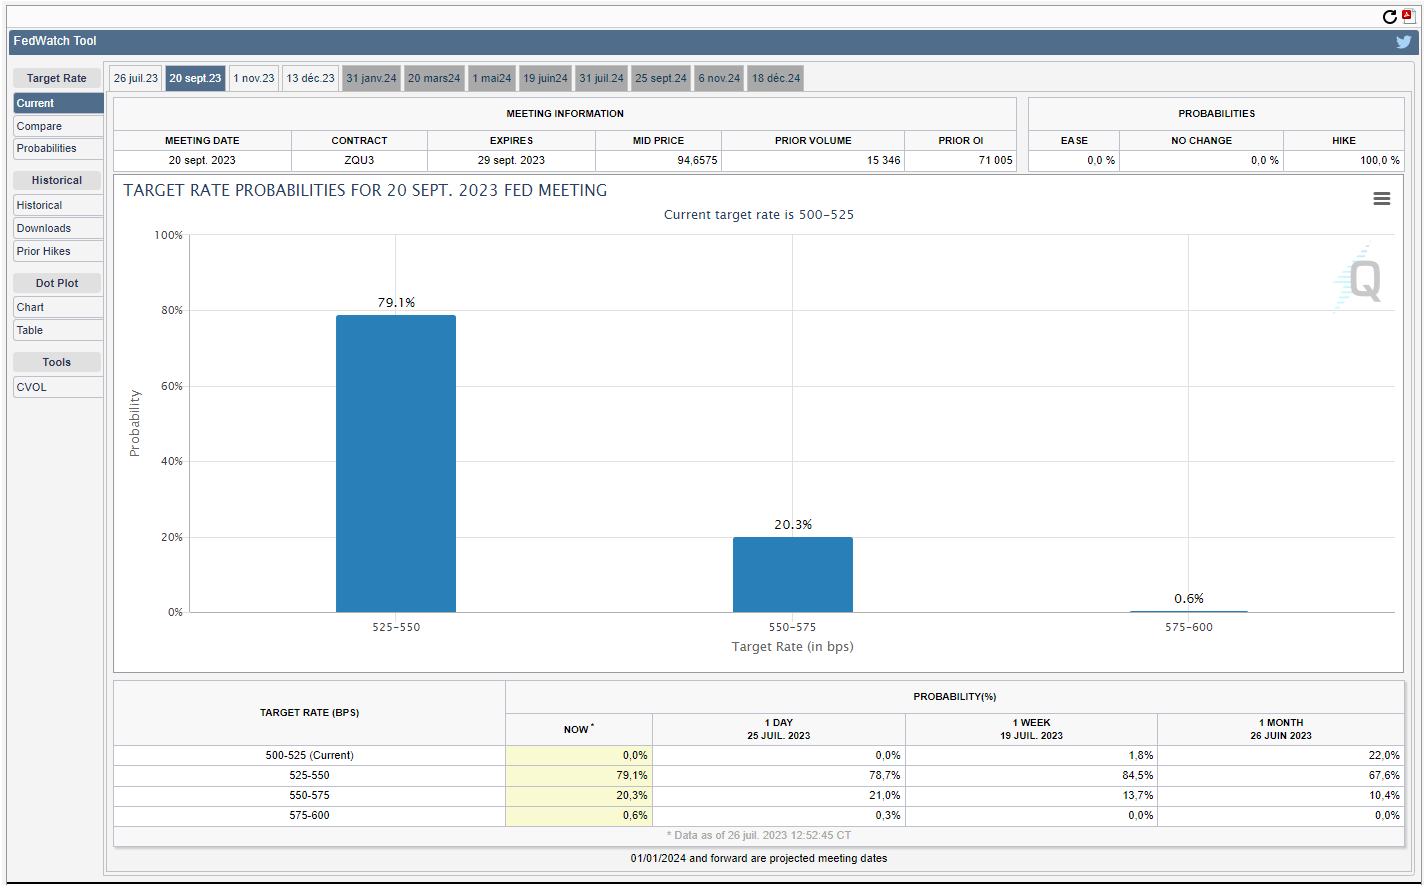Click the NOW value 79,1%

click(632, 775)
